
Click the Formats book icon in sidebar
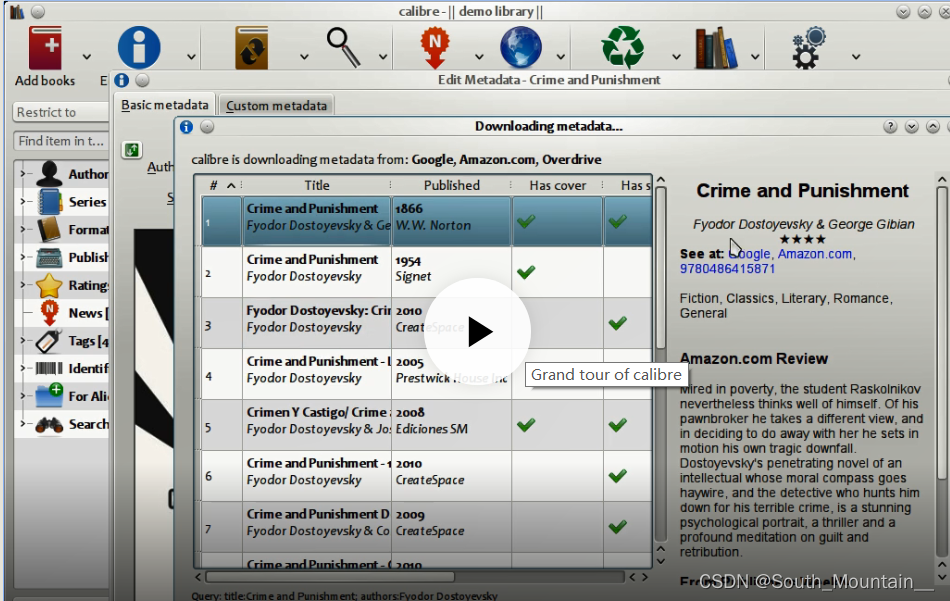pyautogui.click(x=49, y=230)
